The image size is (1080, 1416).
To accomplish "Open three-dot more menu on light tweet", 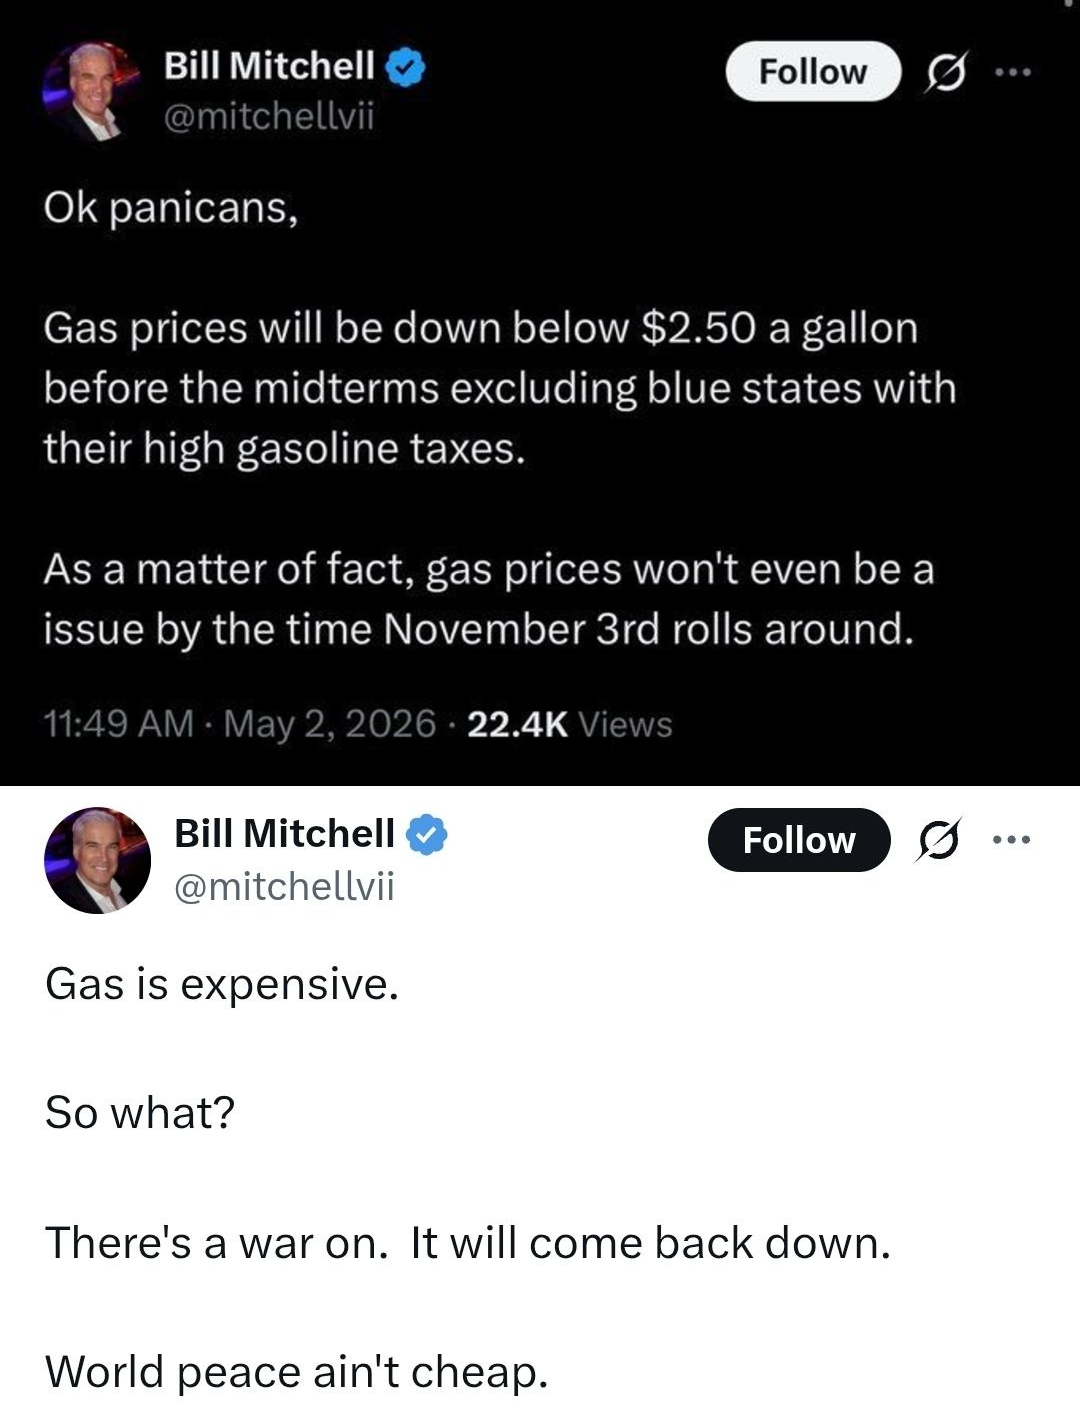I will [x=1010, y=840].
